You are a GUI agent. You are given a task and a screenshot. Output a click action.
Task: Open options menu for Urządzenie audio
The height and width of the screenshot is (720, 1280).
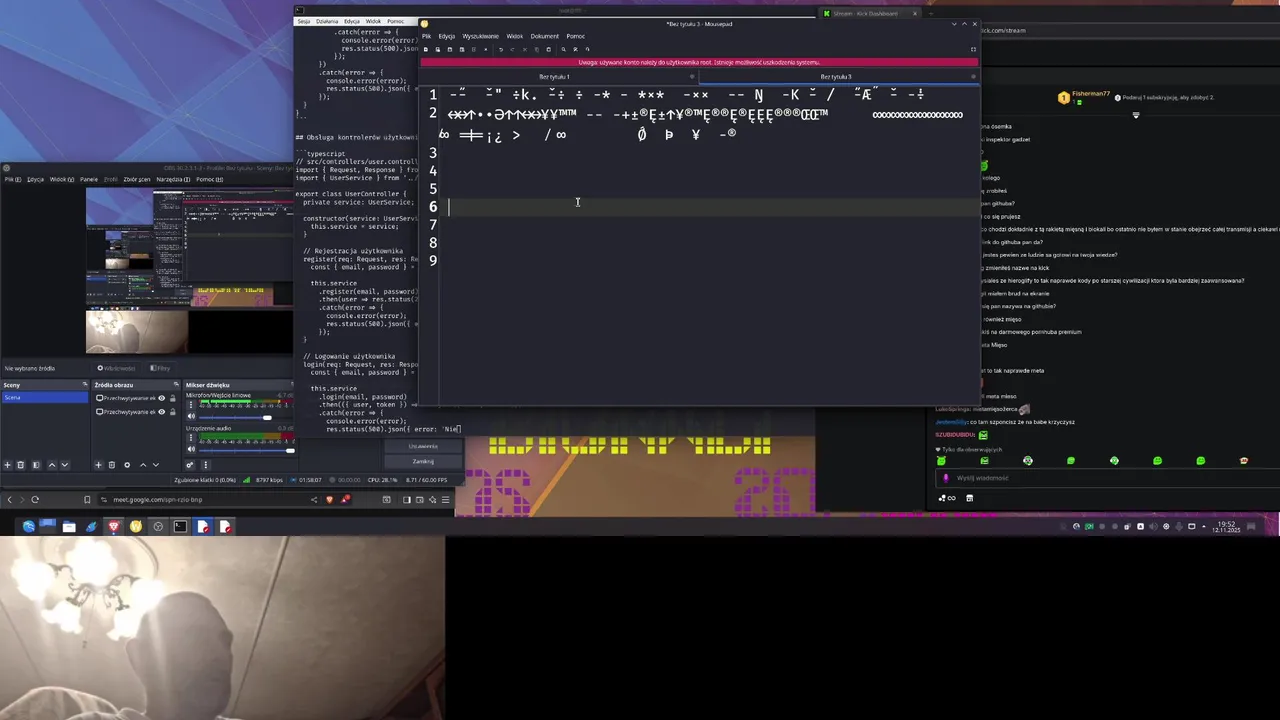click(191, 437)
